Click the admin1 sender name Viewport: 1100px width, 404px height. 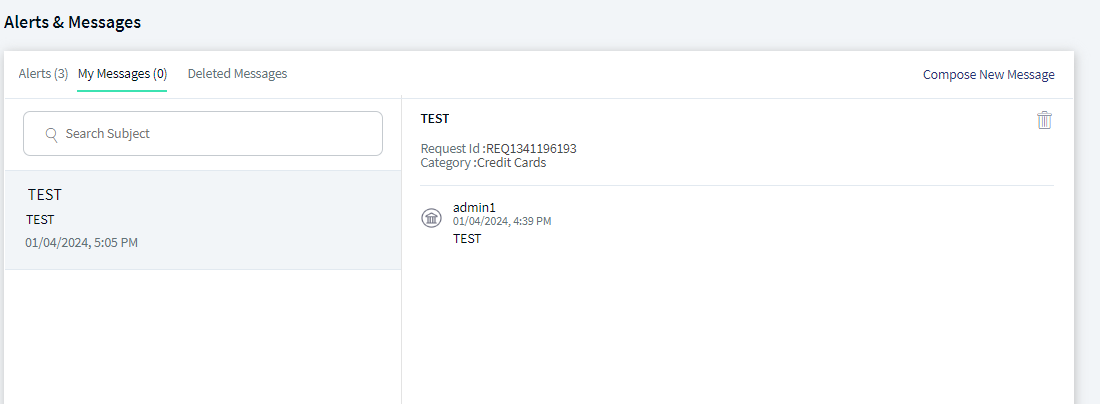(474, 208)
